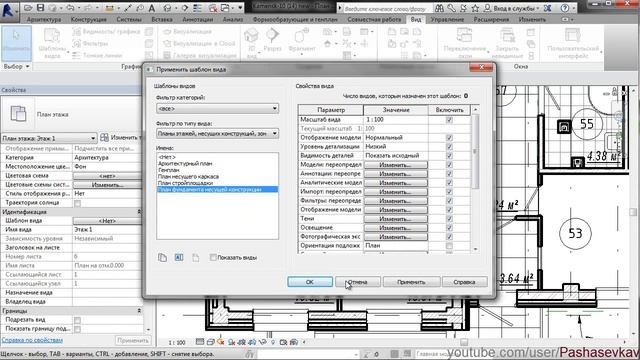Click the Help question mark icon in title bar
640x360 pixels.
point(565,8)
